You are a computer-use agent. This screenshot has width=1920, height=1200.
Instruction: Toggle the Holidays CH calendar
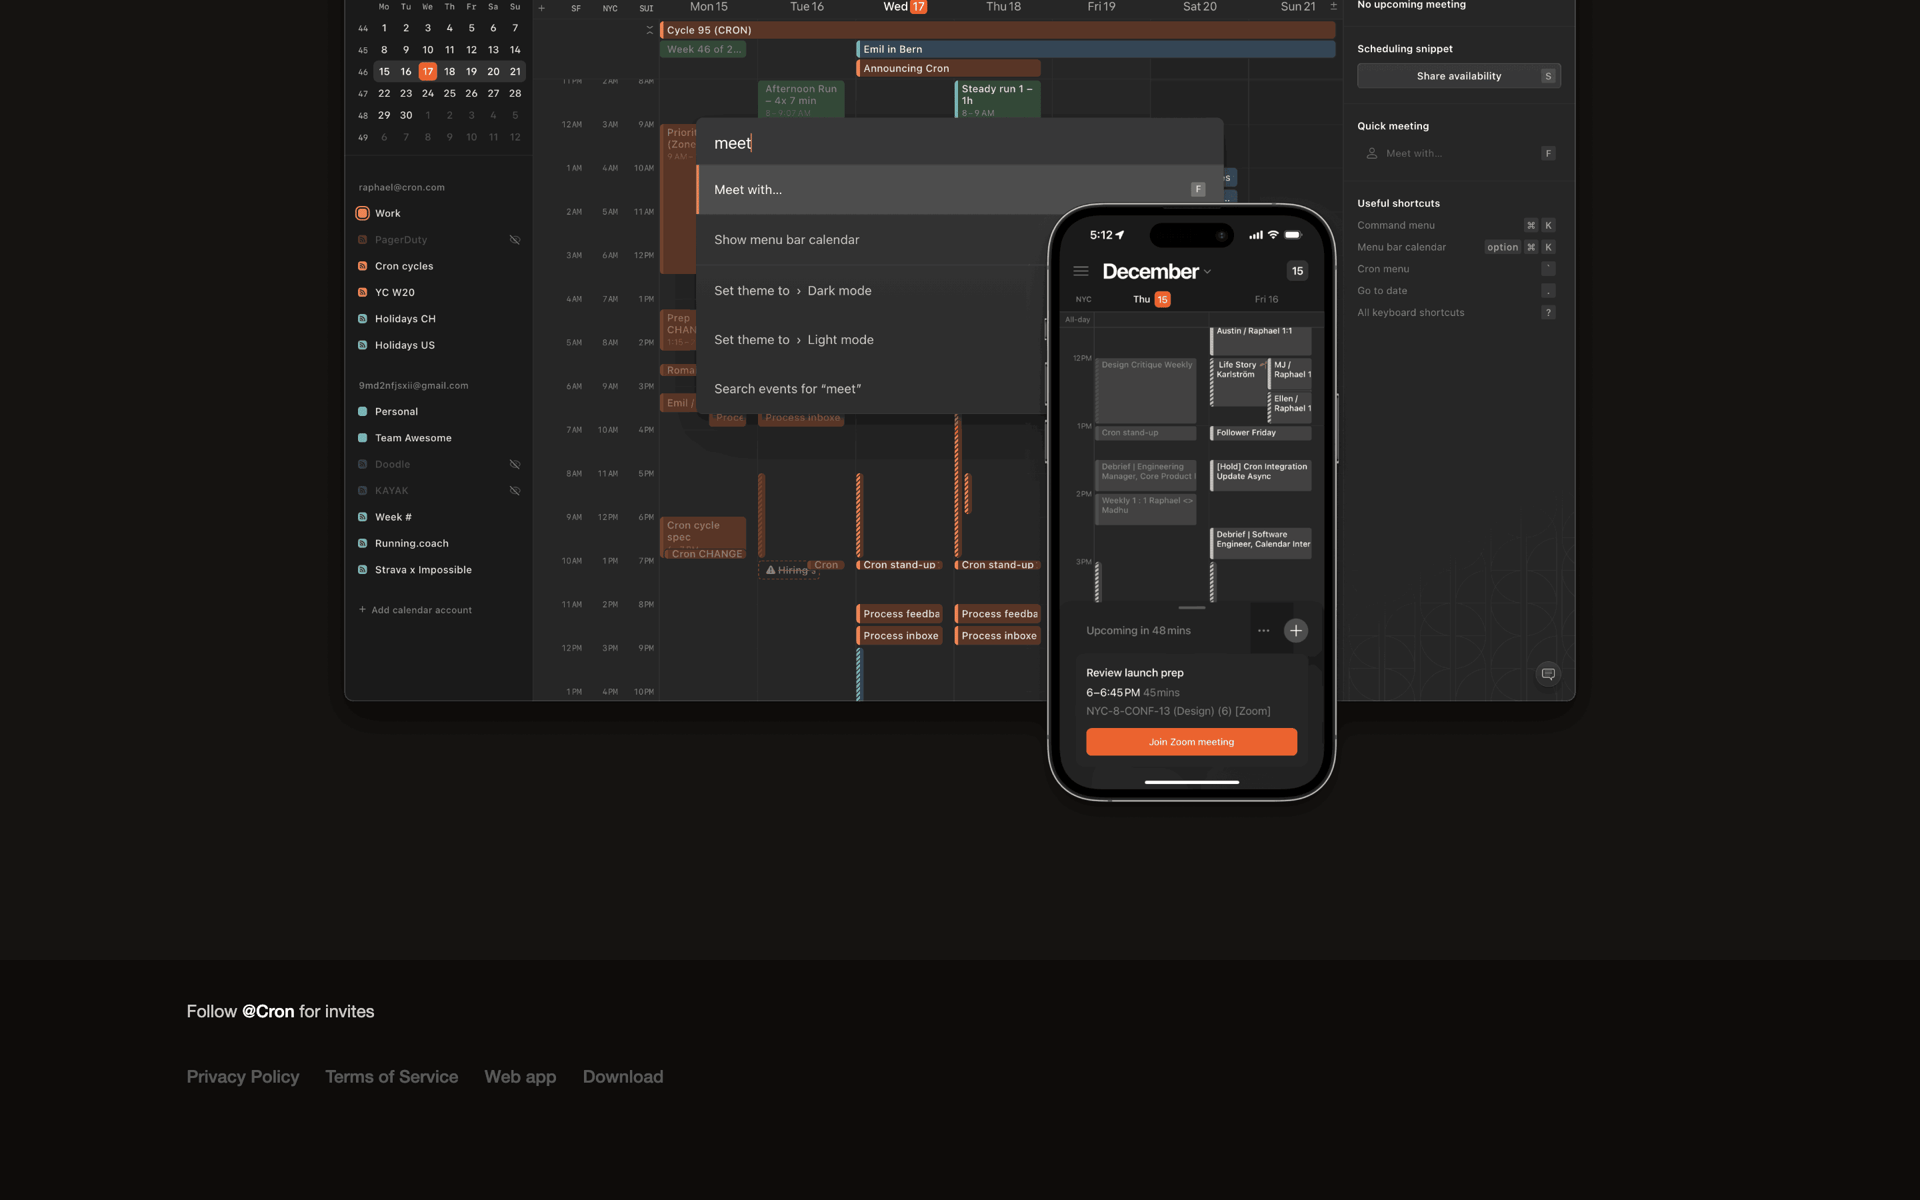[x=362, y=318]
